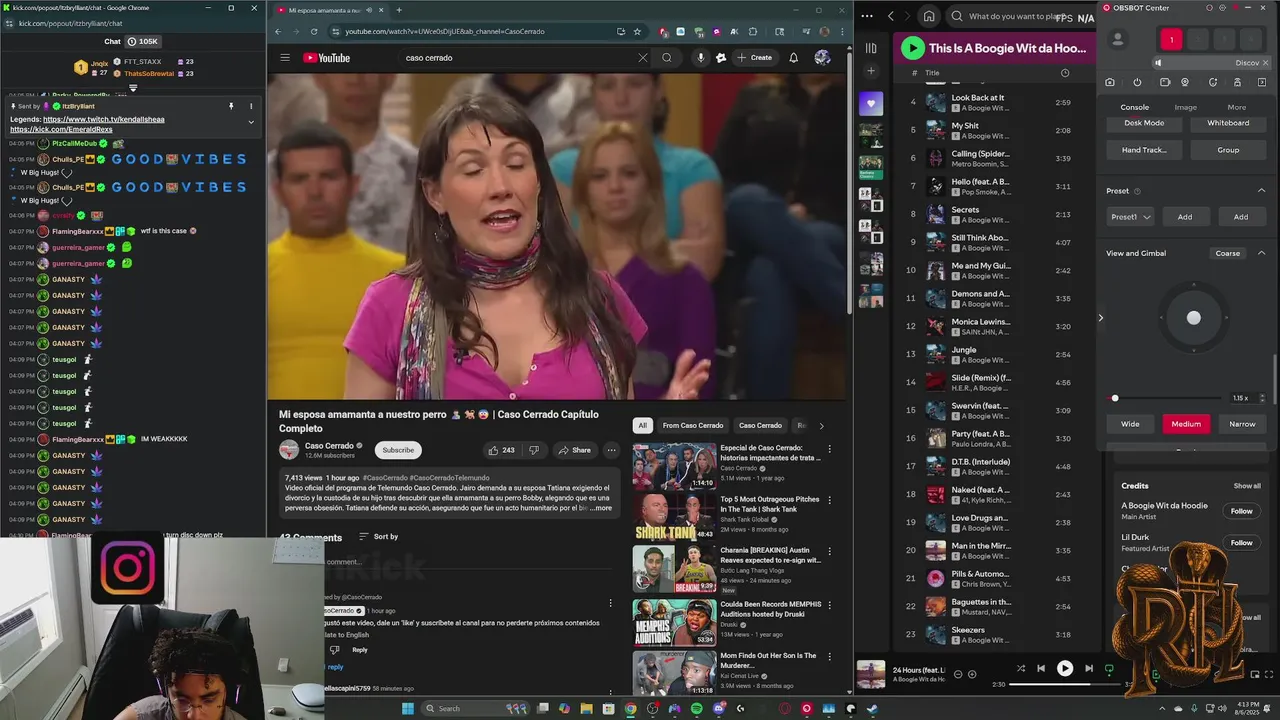
Task: Take snapshot in OBSBOT Center
Action: (x=1110, y=82)
